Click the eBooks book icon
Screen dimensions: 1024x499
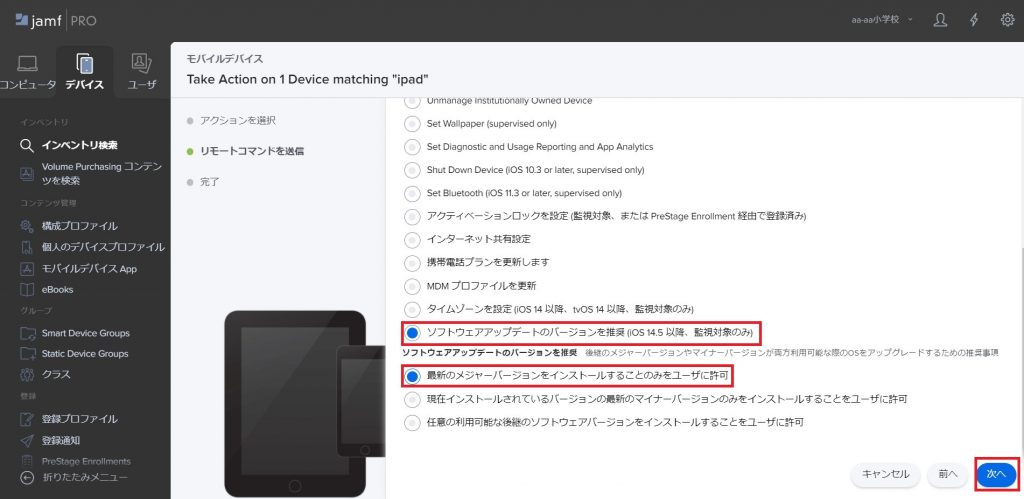coord(27,289)
